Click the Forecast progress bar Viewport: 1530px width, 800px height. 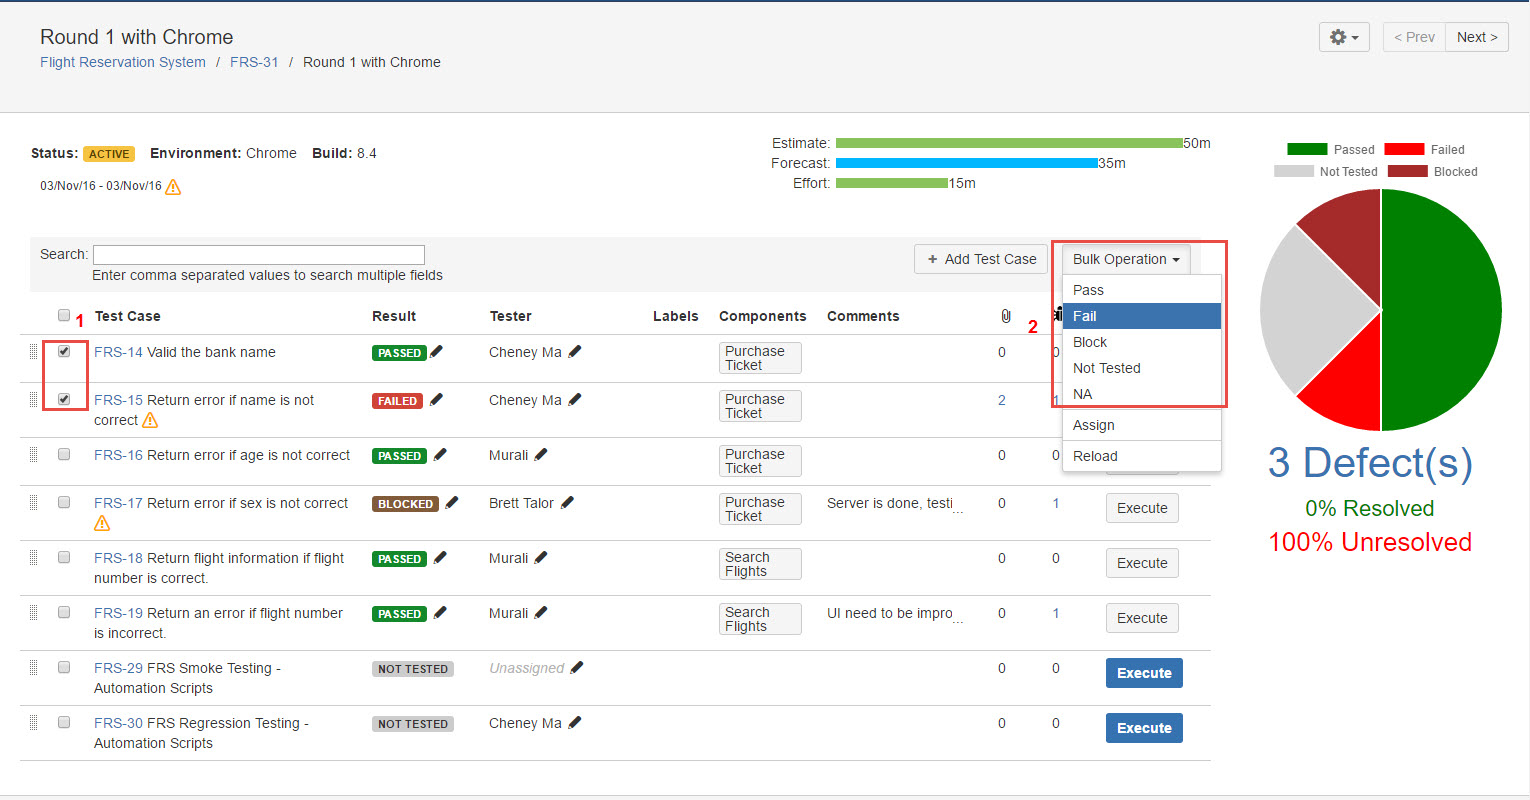tap(966, 163)
